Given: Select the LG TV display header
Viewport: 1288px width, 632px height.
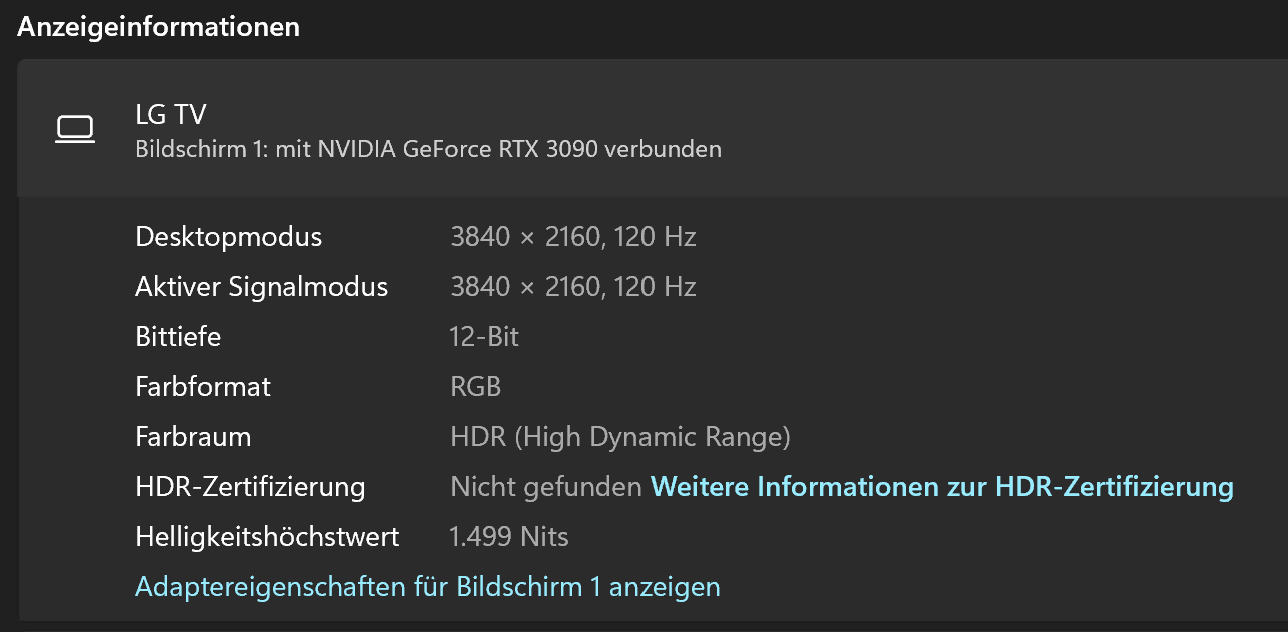Looking at the screenshot, I should click(x=652, y=129).
